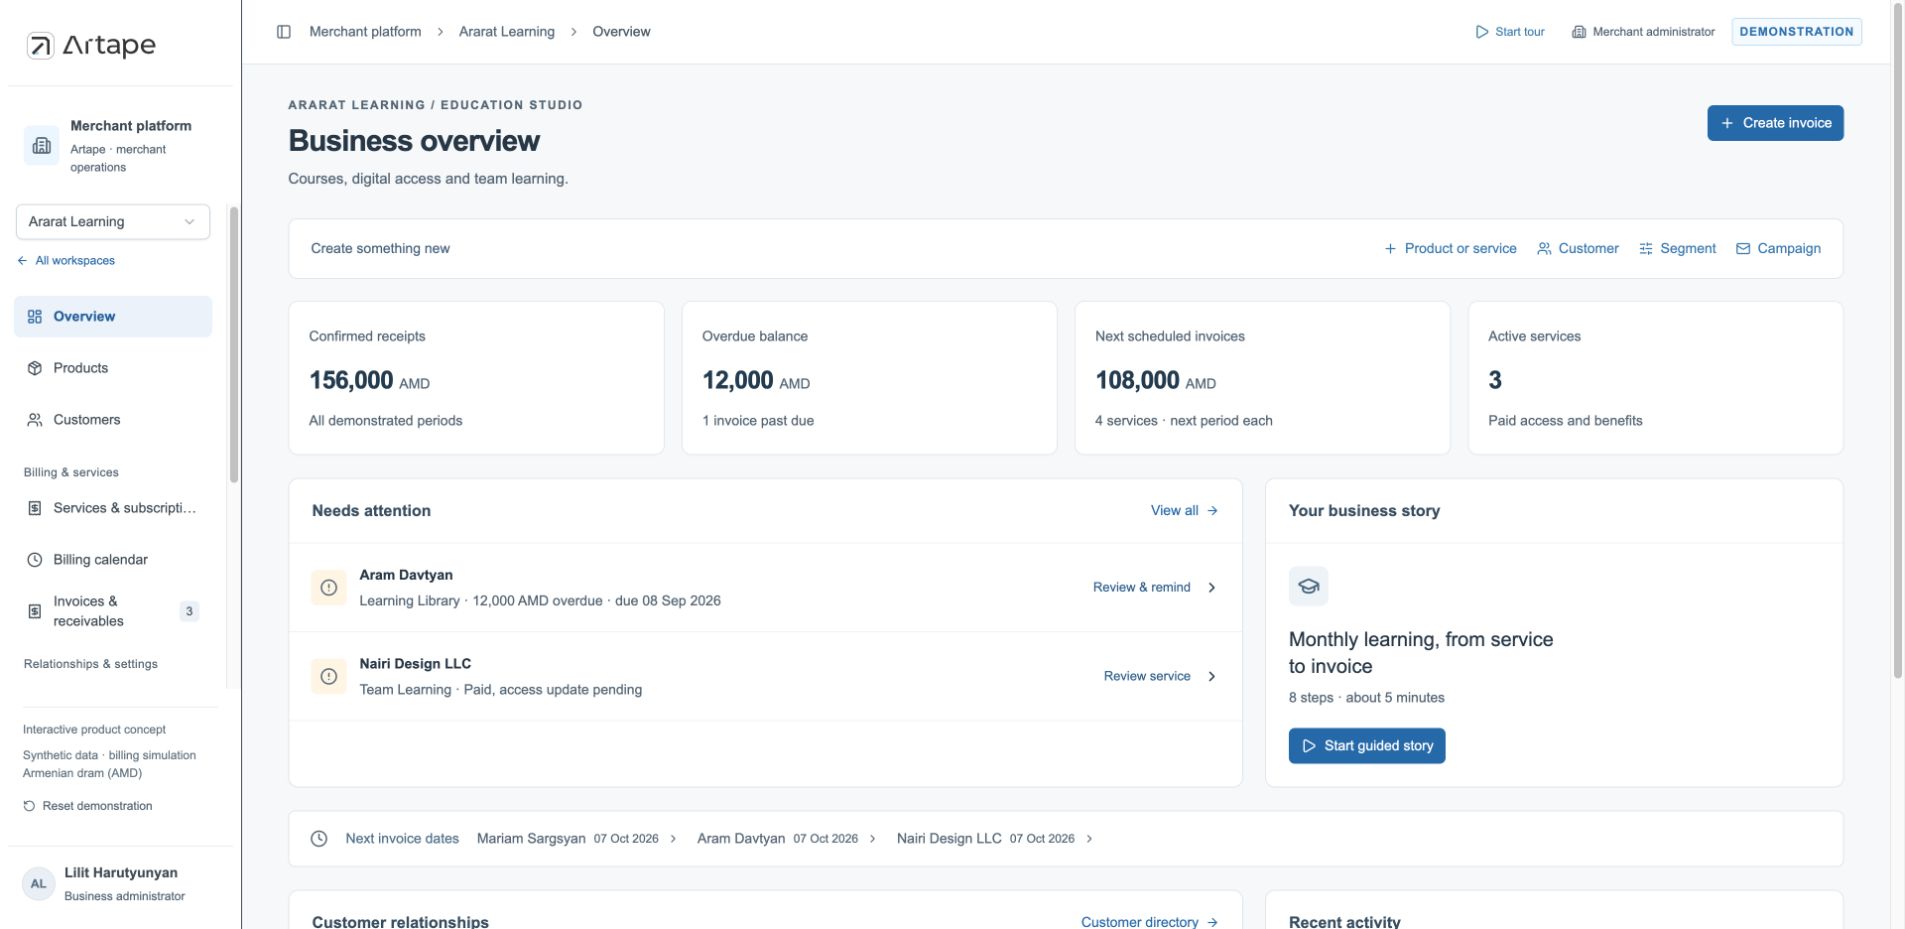Click chevron after Aram Davtyan 07 Oct 2026
1905x929 pixels.
(x=872, y=839)
